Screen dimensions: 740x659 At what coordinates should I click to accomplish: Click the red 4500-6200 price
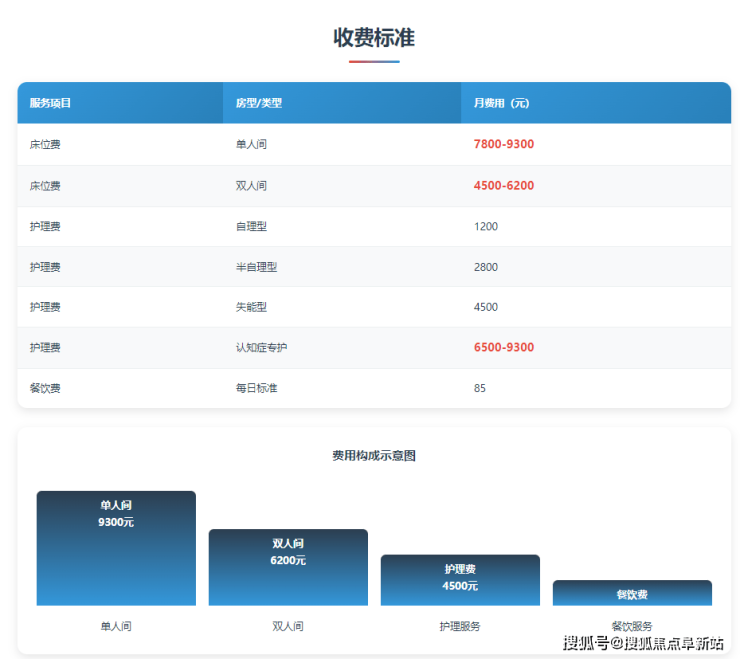coord(503,186)
